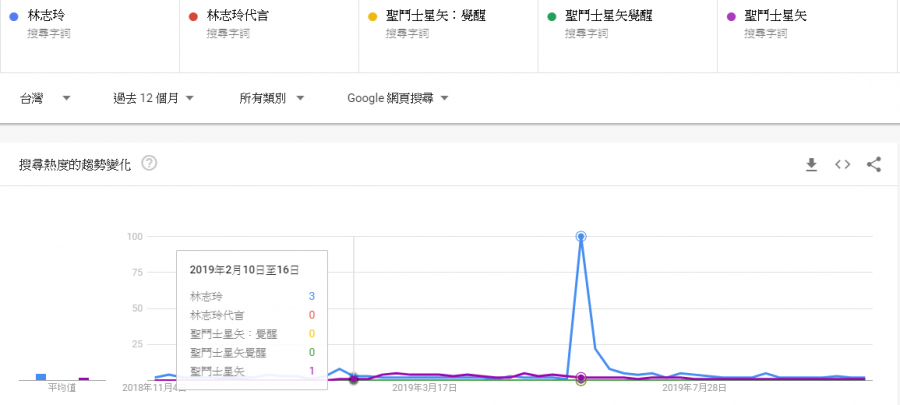Click the tooltip date 2019年2月10日至16日
This screenshot has height=405, width=900.
[x=244, y=270]
